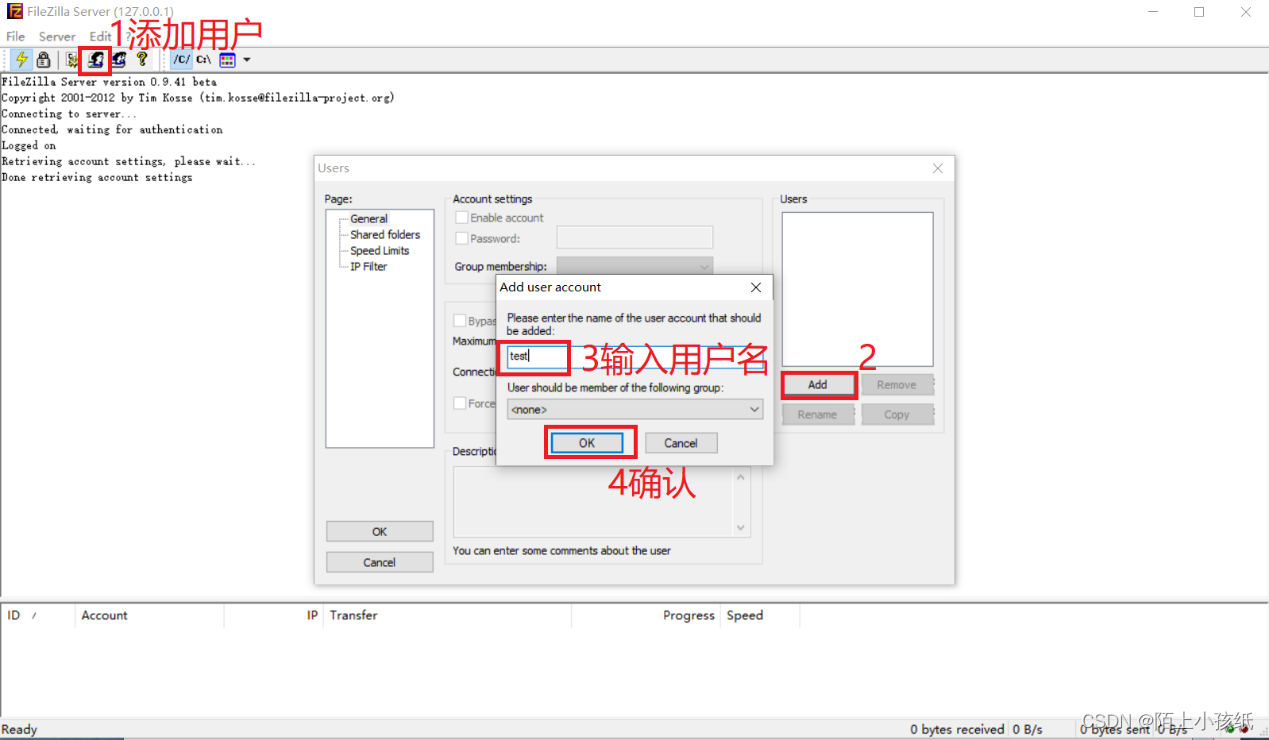Open the Group membership dropdown
This screenshot has width=1269, height=740.
tap(634, 266)
